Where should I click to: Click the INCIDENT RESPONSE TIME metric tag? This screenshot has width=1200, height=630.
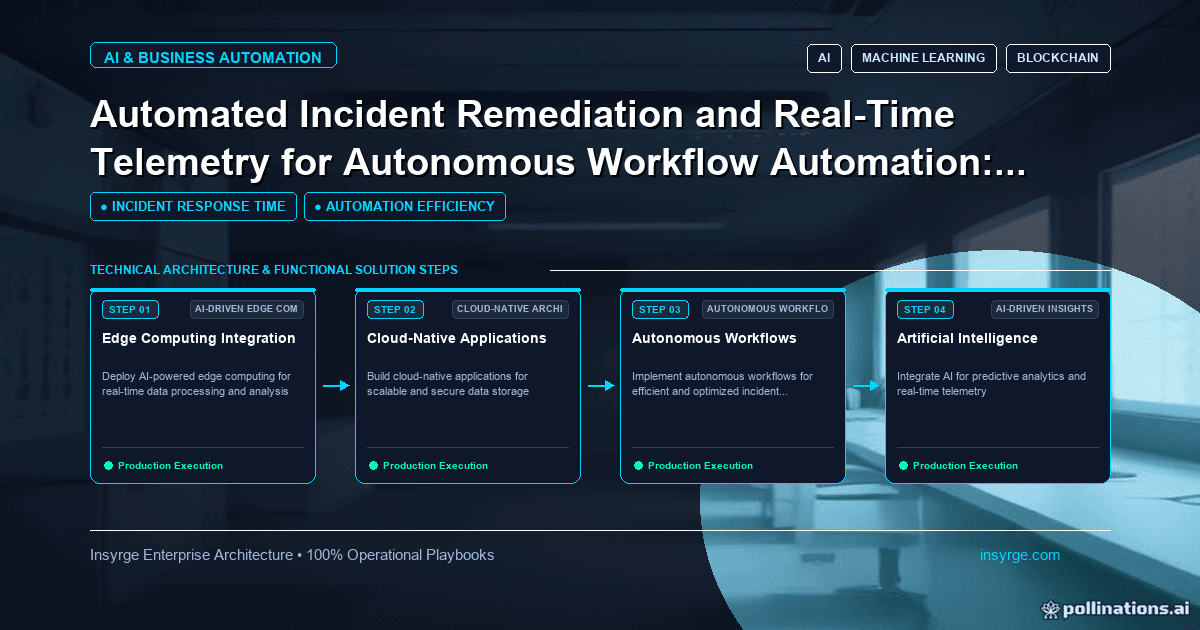193,206
